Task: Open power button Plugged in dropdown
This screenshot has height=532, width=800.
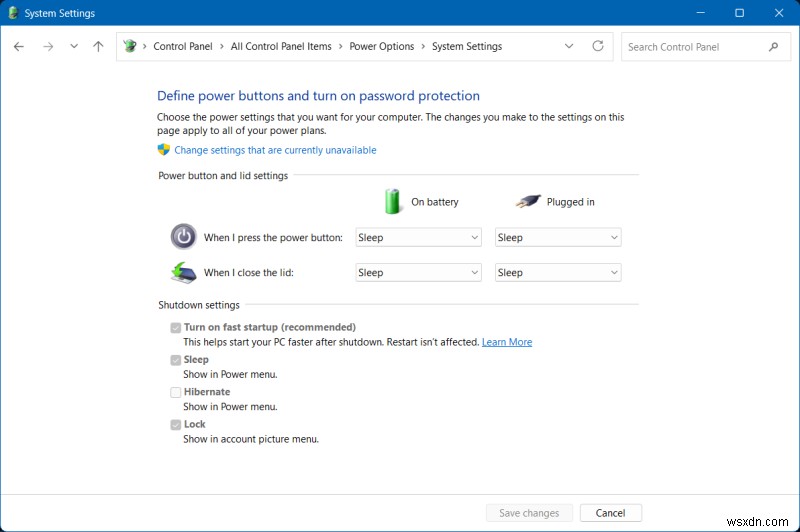Action: tap(558, 237)
